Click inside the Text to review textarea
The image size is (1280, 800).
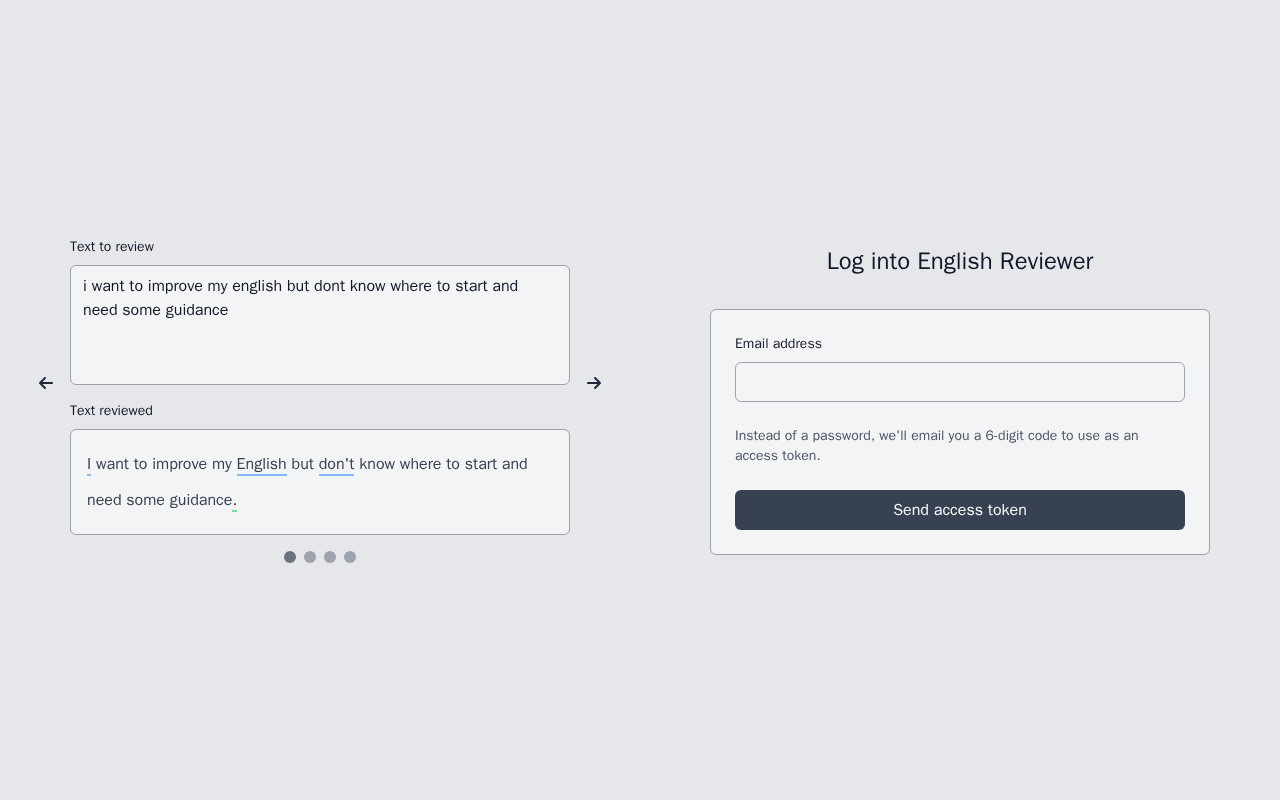[320, 325]
